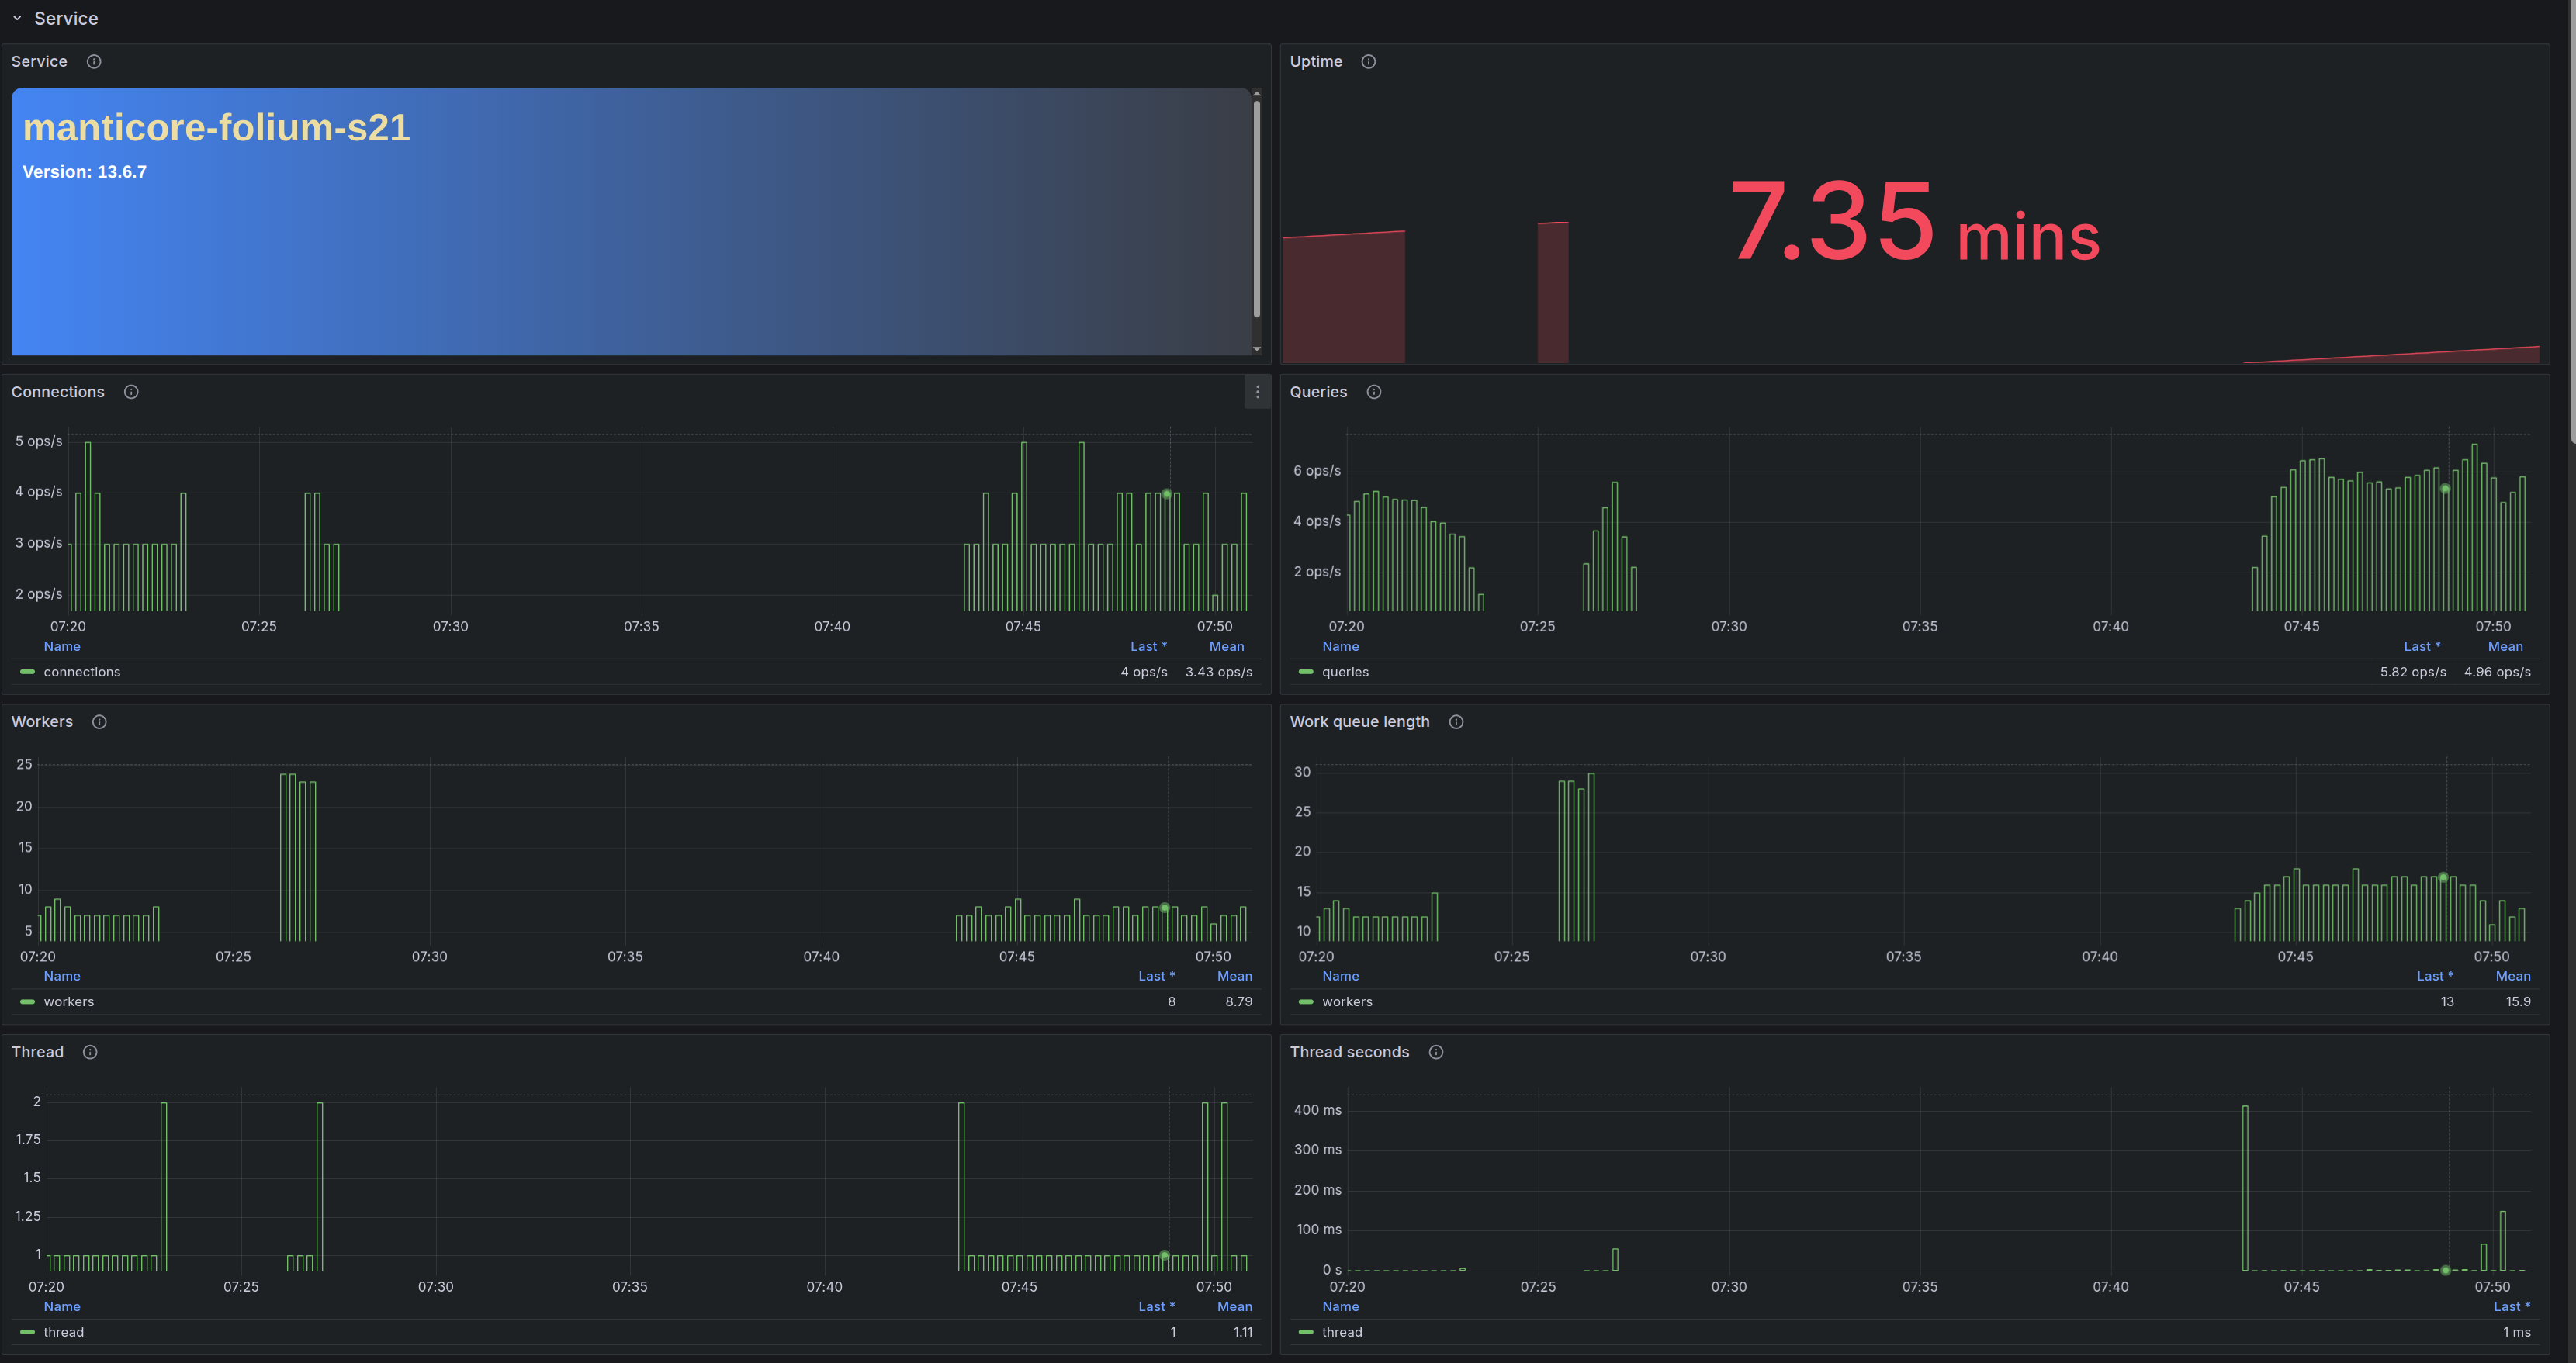
Task: Click the Uptime panel info icon
Action: pos(1368,62)
